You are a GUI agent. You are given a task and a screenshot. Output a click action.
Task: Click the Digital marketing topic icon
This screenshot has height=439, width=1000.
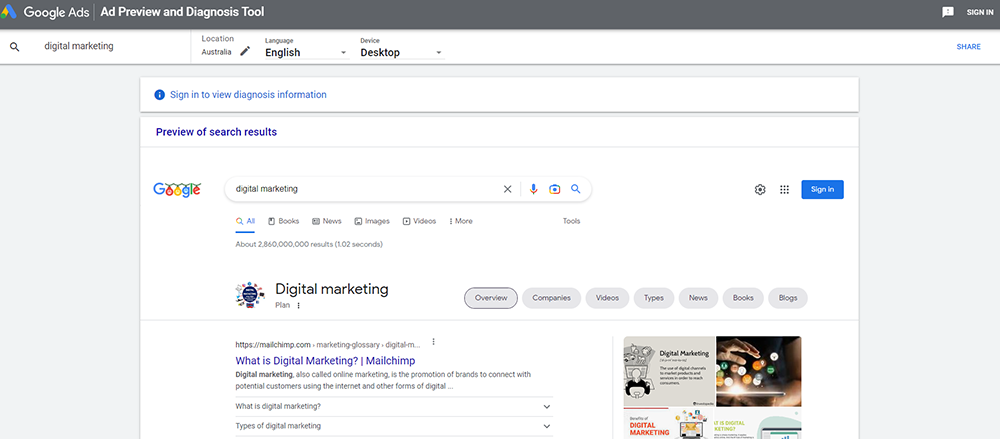(x=249, y=296)
